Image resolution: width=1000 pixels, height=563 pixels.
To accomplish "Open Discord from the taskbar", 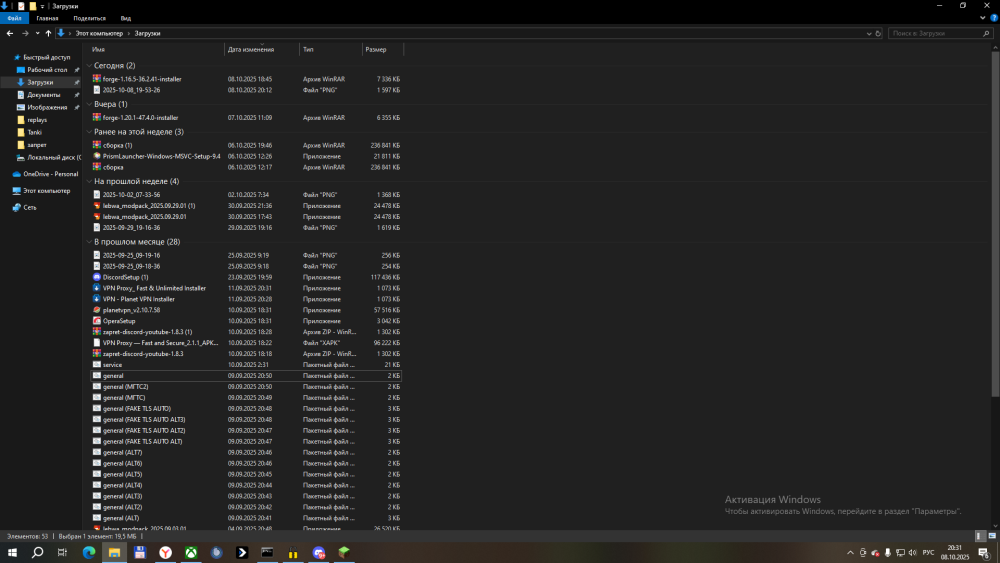I will pyautogui.click(x=319, y=552).
